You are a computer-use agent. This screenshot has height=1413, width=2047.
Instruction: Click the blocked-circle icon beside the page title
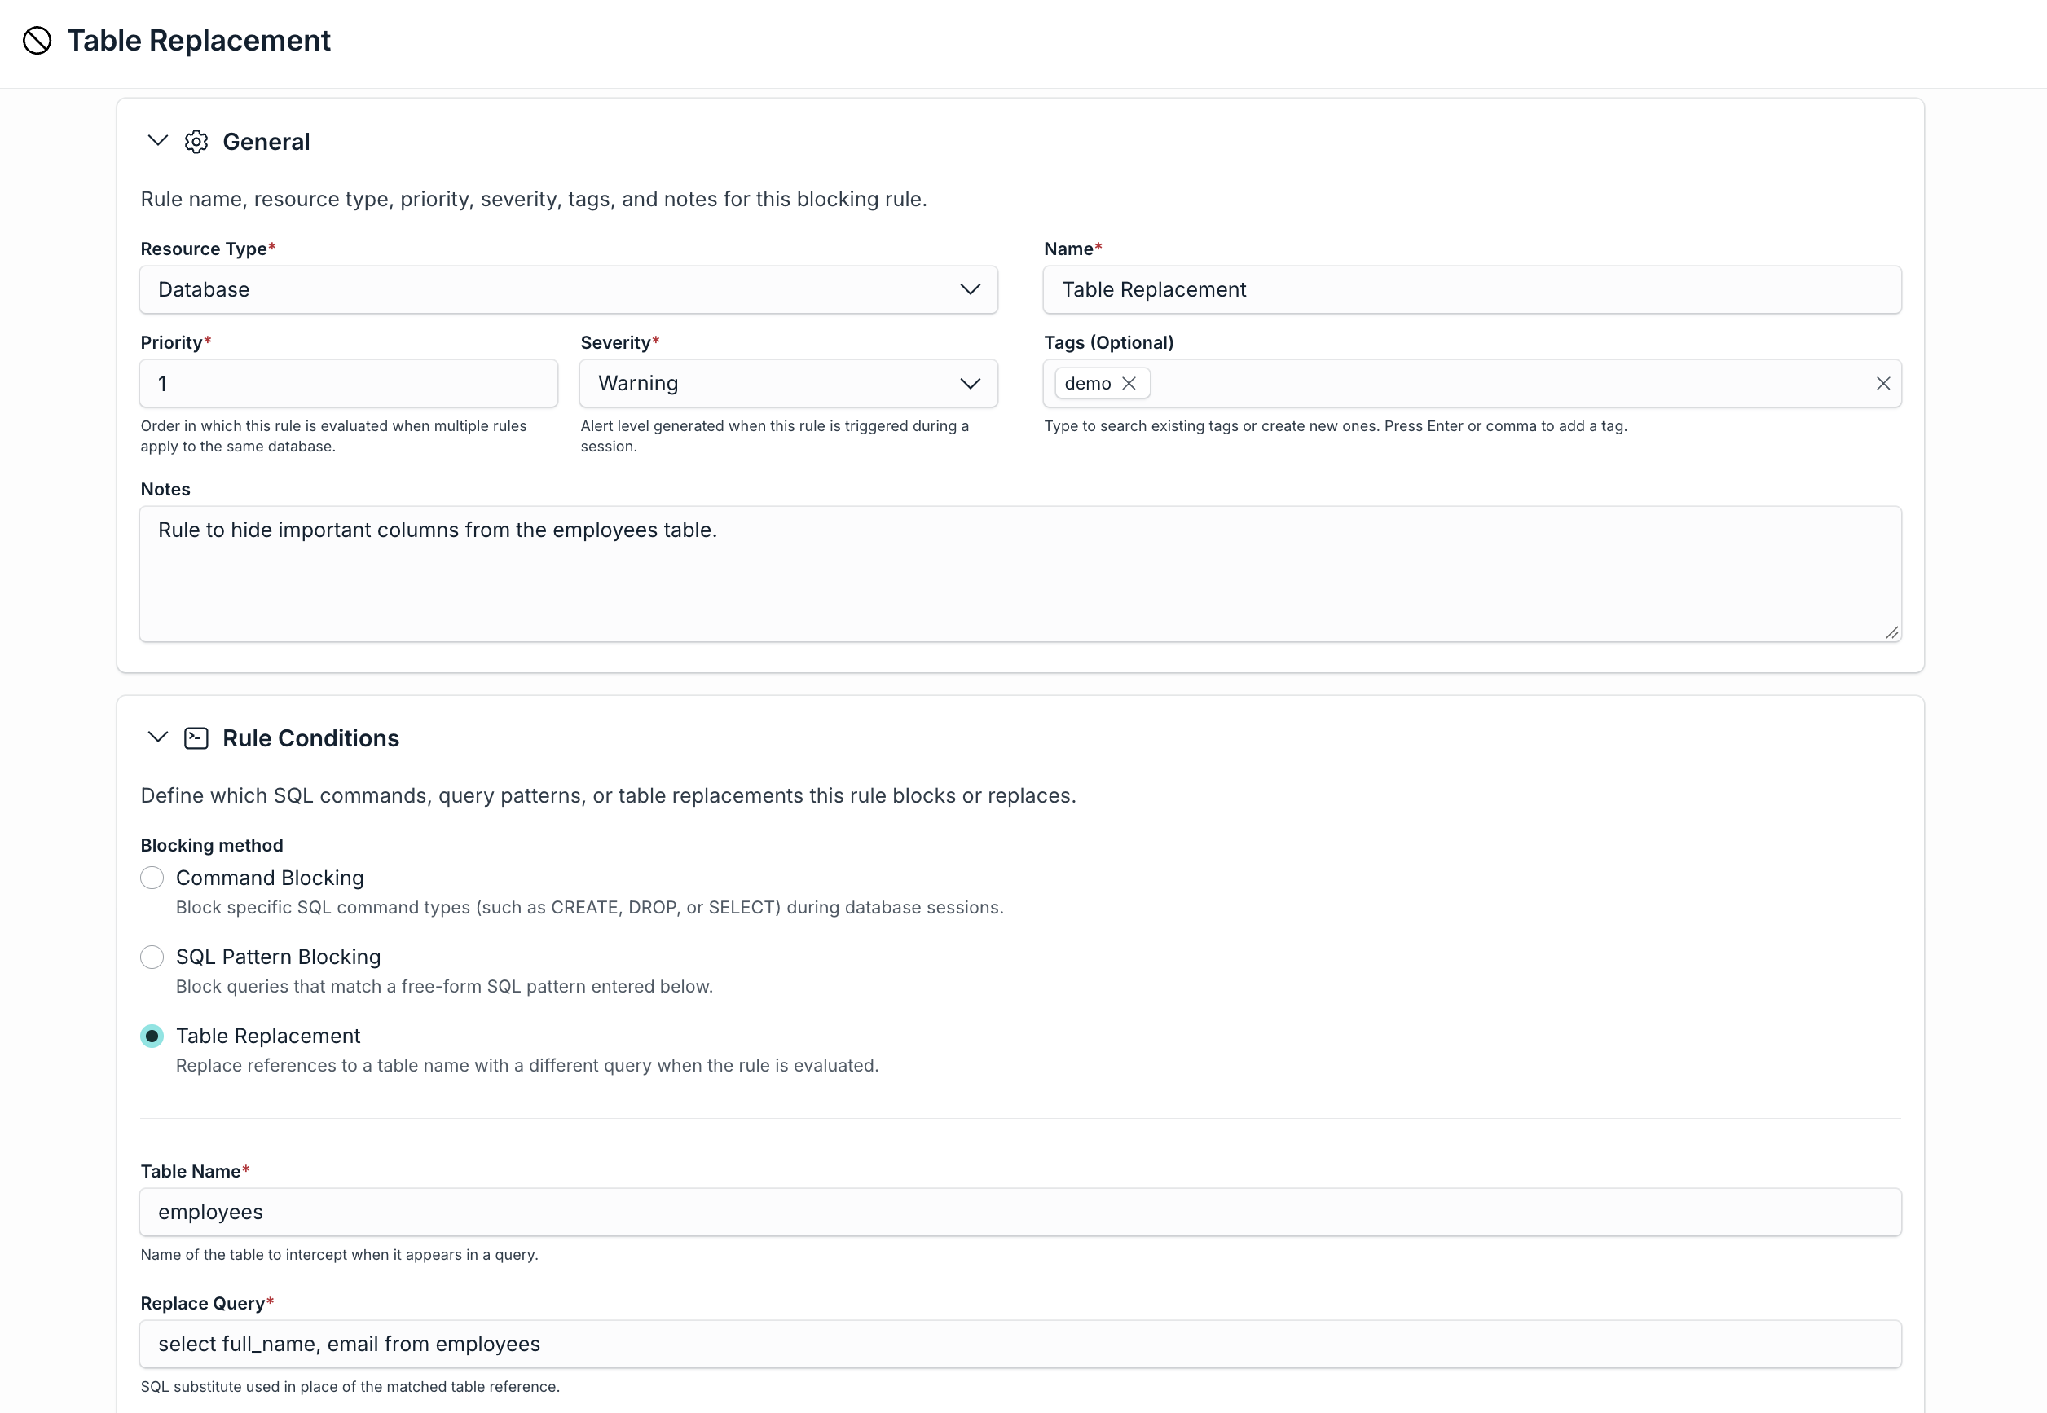[37, 41]
